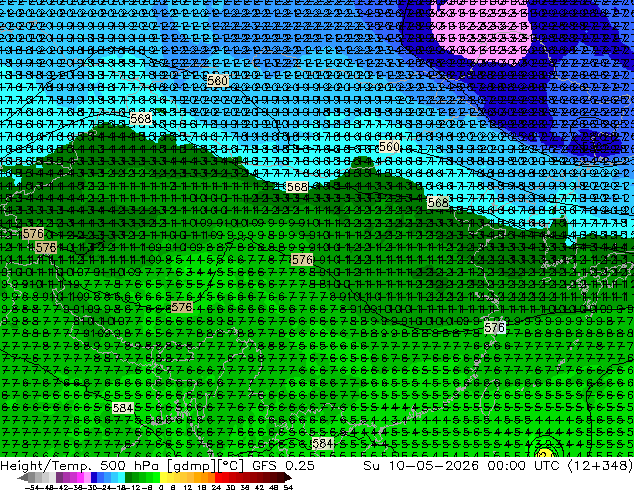This screenshot has width=634, height=490.
Task: Click the rightmost '568' contour label
Action: [x=438, y=203]
